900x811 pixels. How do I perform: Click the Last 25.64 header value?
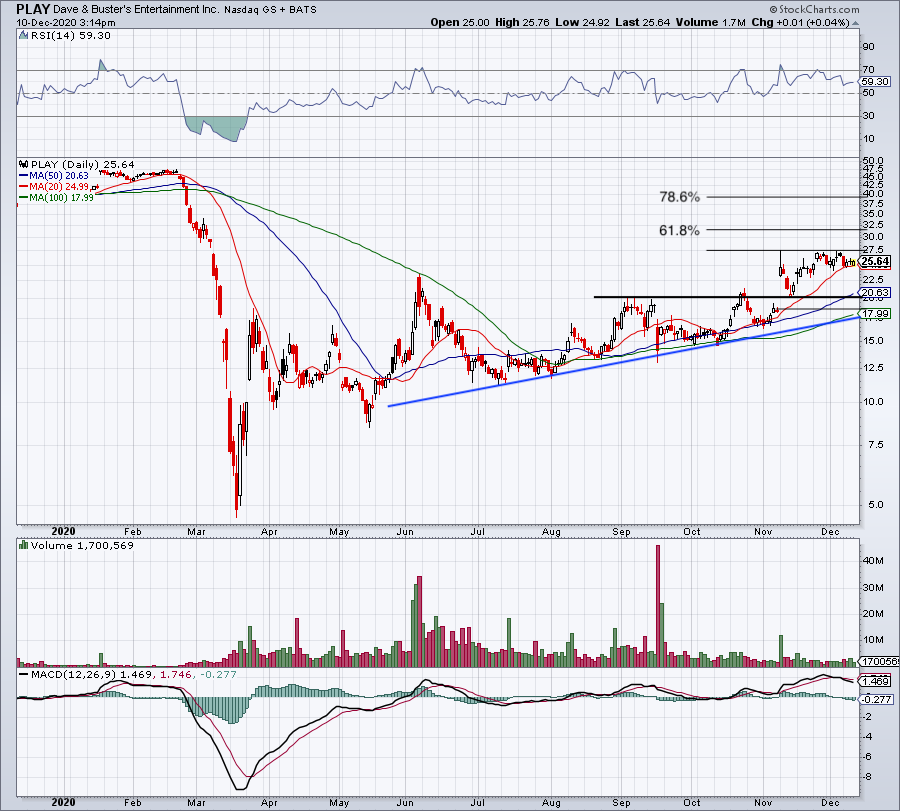[642, 22]
